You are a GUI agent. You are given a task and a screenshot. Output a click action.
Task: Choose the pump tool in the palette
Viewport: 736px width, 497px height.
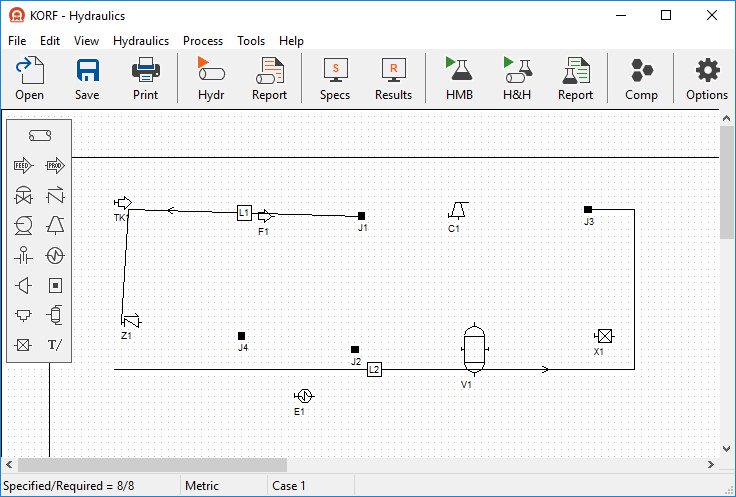click(x=24, y=225)
